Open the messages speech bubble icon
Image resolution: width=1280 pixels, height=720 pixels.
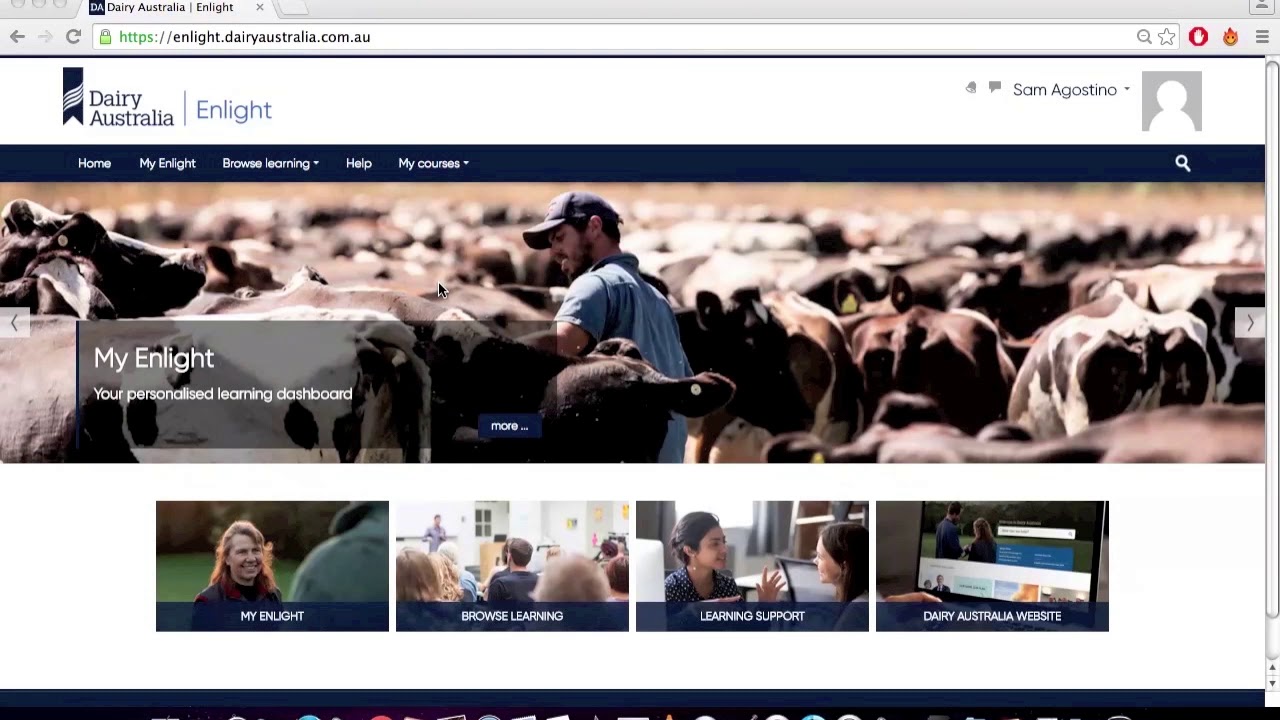pyautogui.click(x=995, y=88)
